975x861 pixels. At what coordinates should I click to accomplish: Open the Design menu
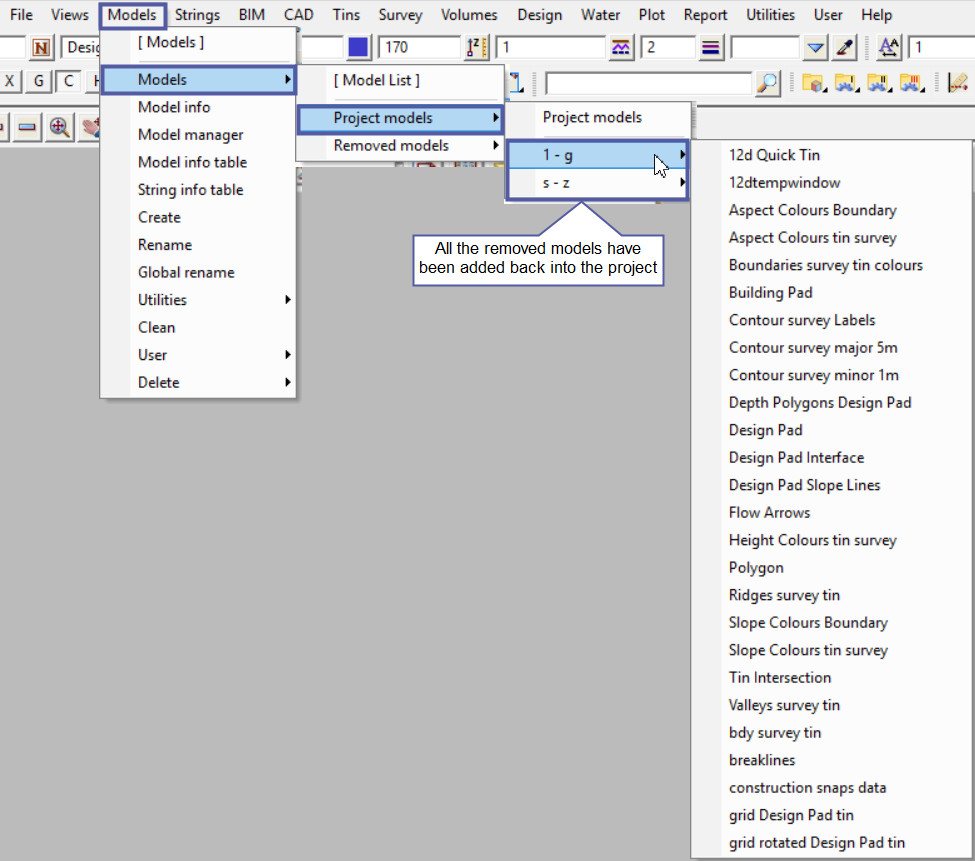coord(540,14)
